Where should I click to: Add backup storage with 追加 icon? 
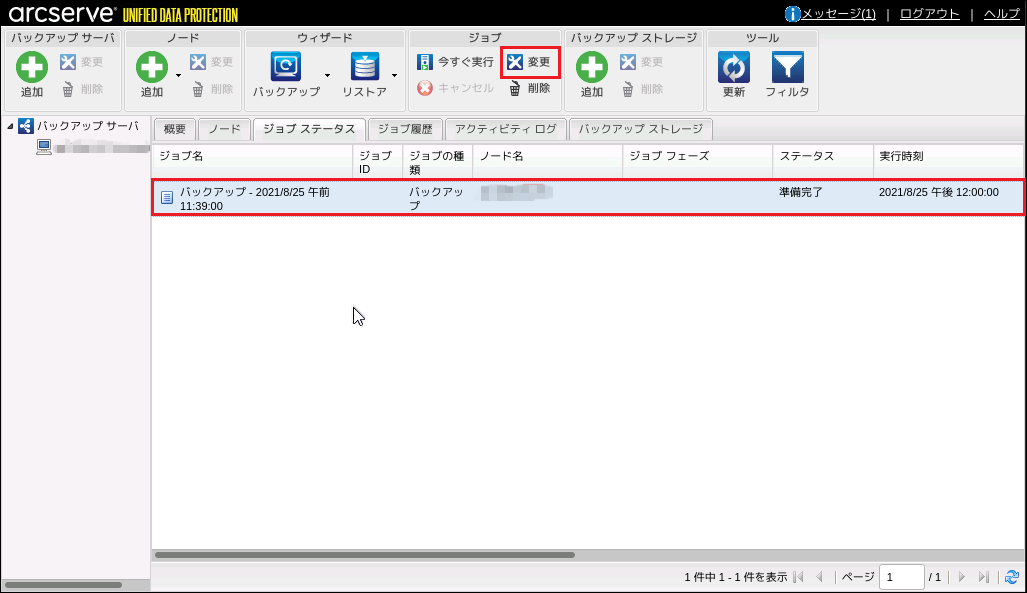(591, 67)
